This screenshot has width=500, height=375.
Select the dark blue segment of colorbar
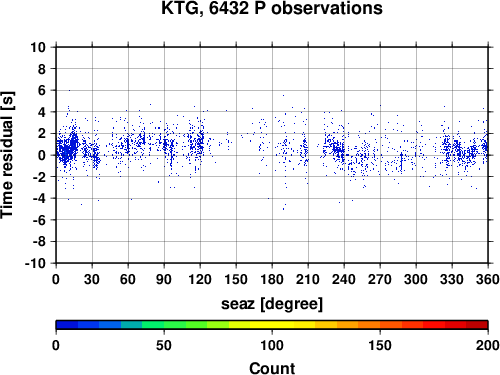[67, 325]
